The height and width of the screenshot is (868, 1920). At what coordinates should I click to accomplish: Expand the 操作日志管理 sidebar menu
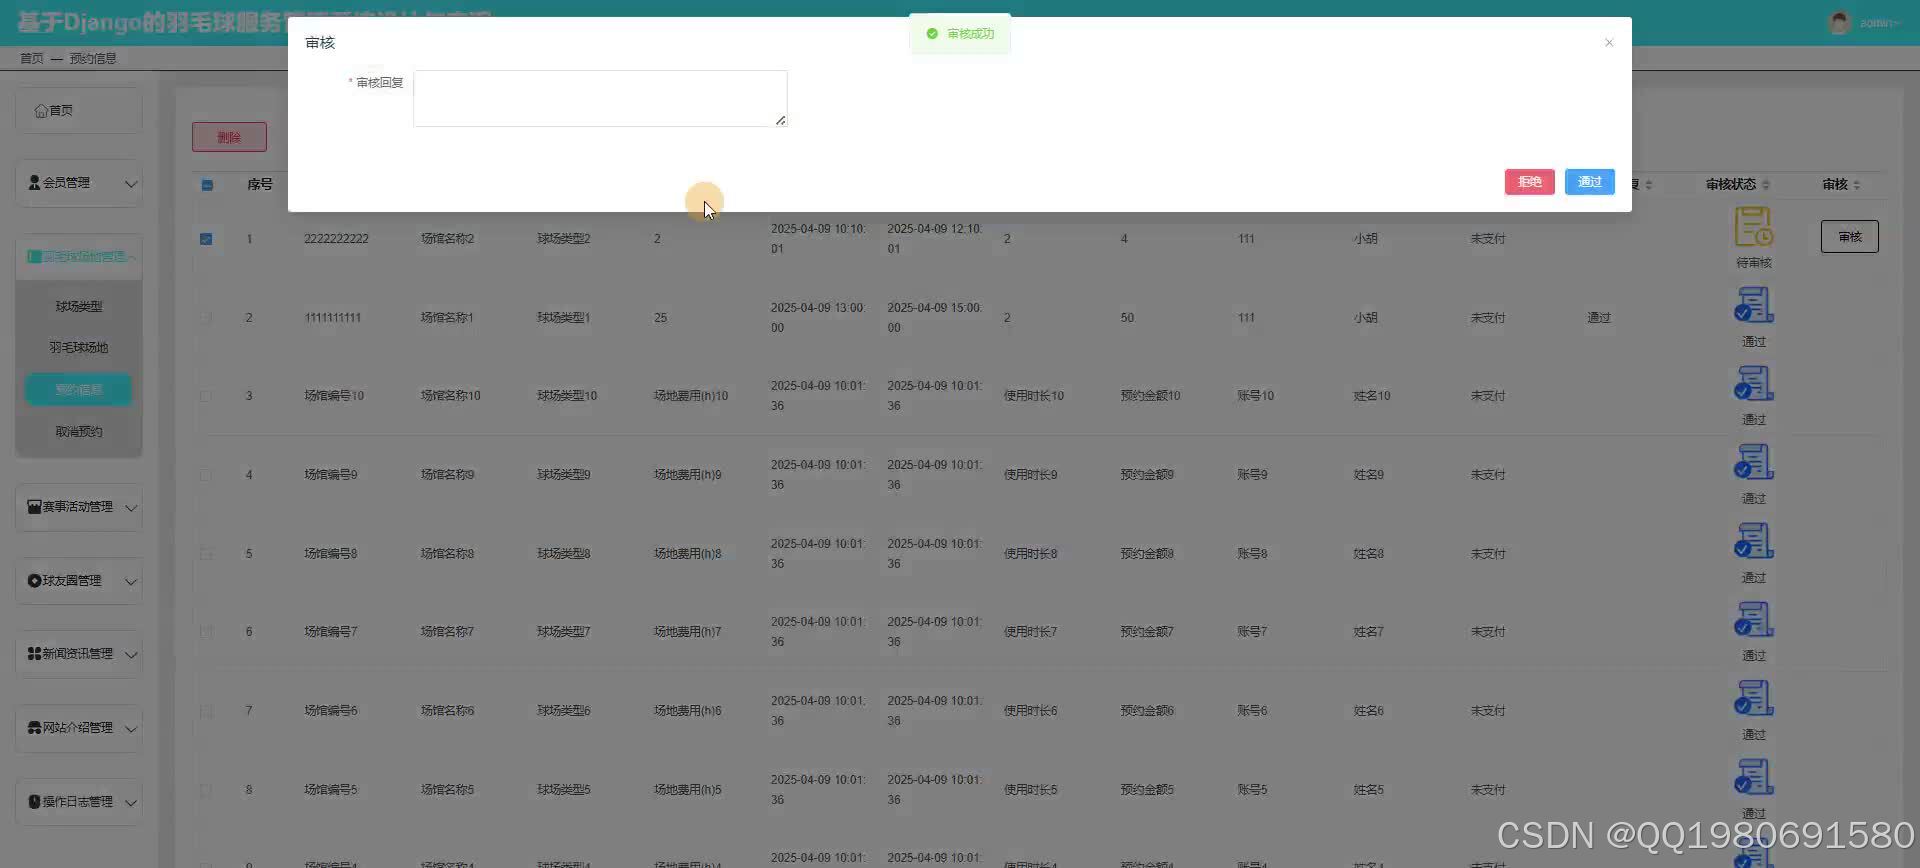pyautogui.click(x=79, y=802)
